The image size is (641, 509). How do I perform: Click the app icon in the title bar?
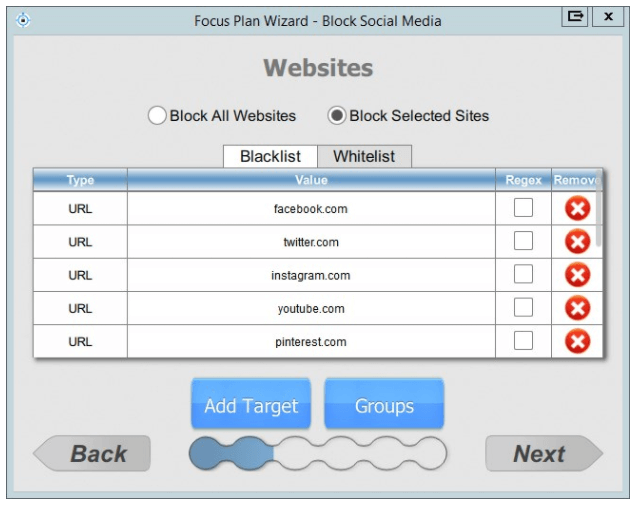point(24,19)
